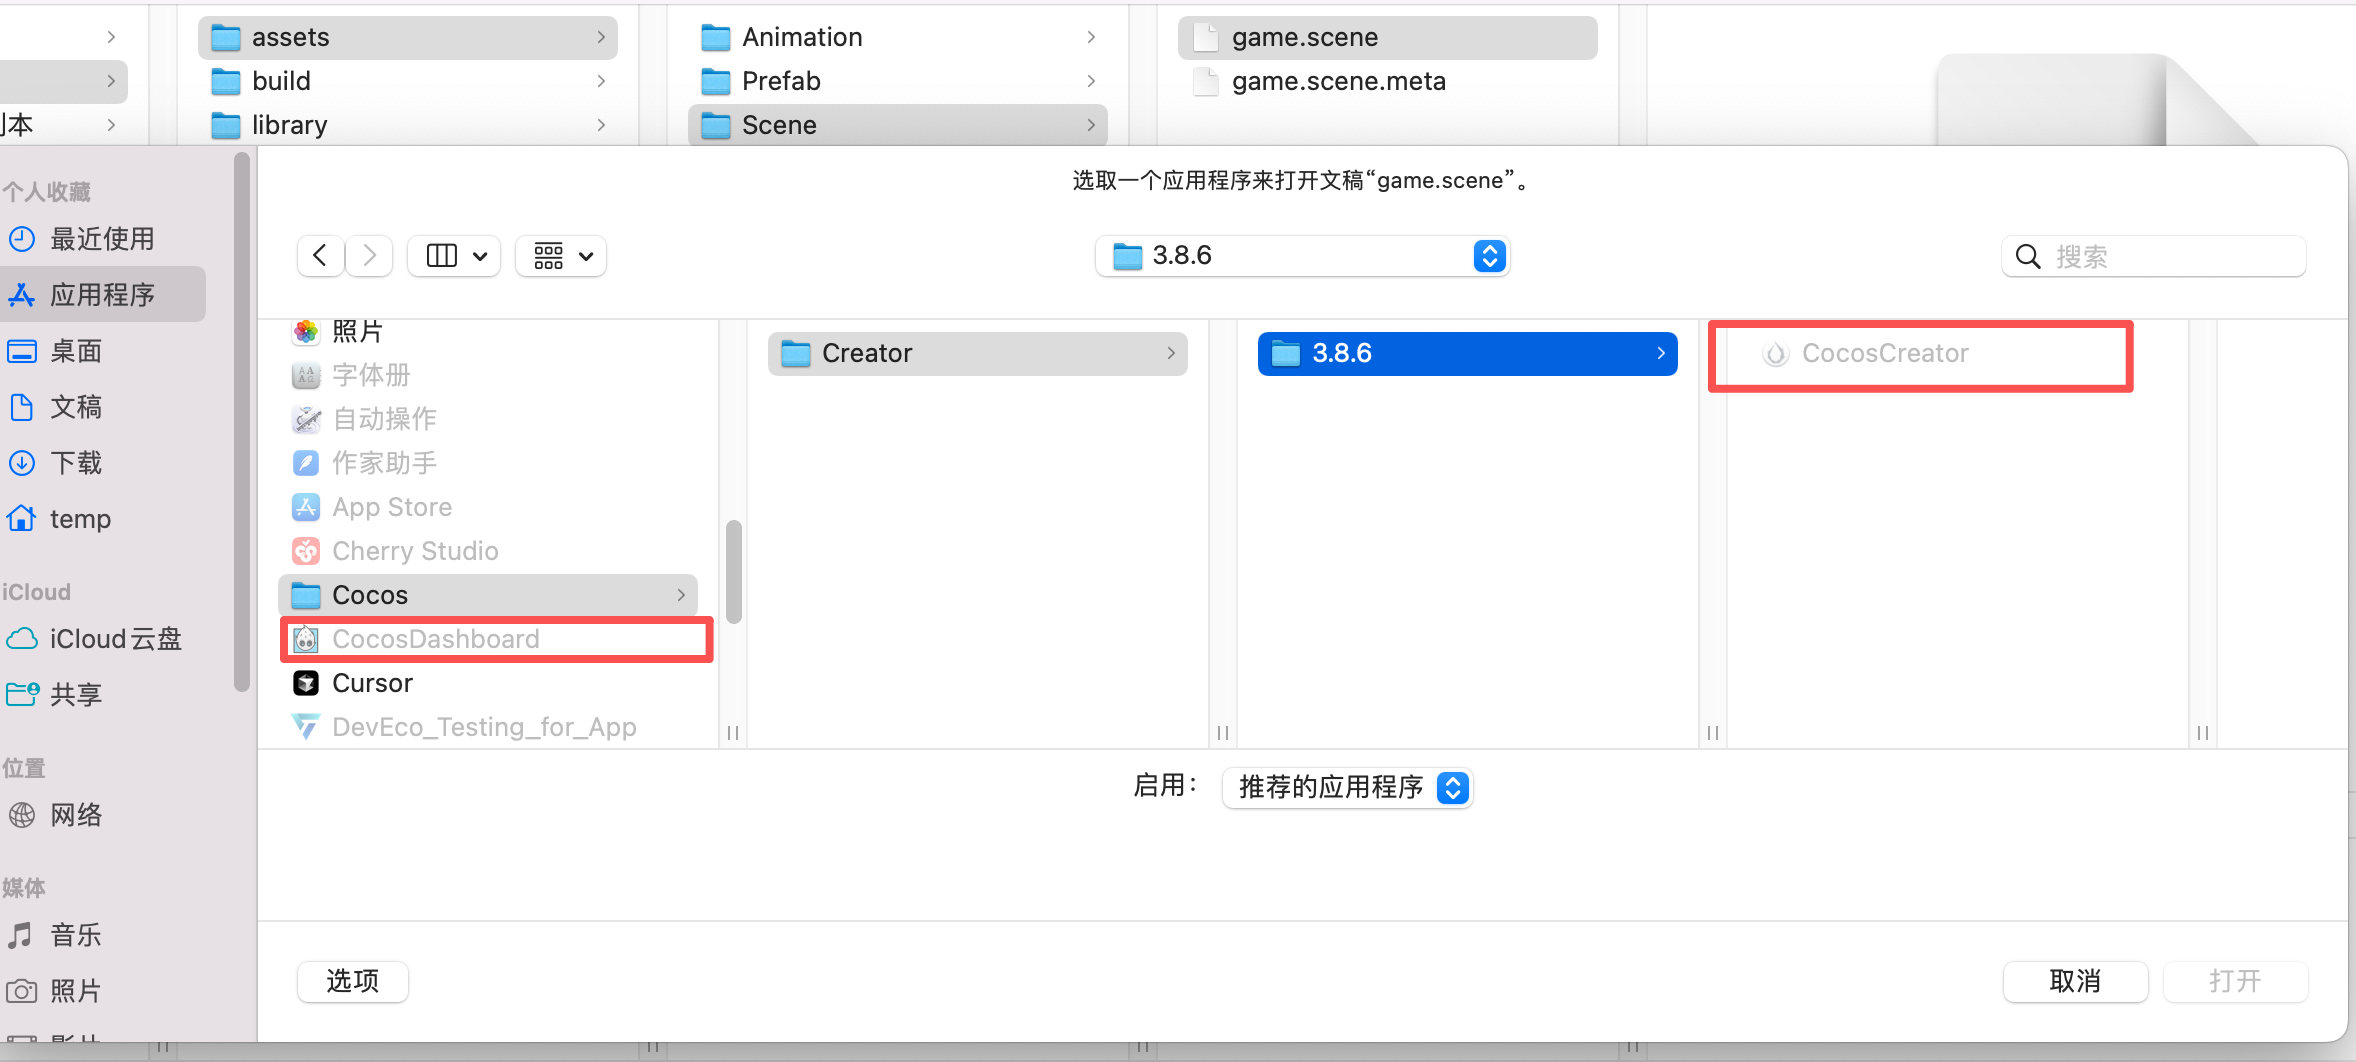Open the grid grouping options dropdown
This screenshot has width=2356, height=1062.
(x=562, y=256)
